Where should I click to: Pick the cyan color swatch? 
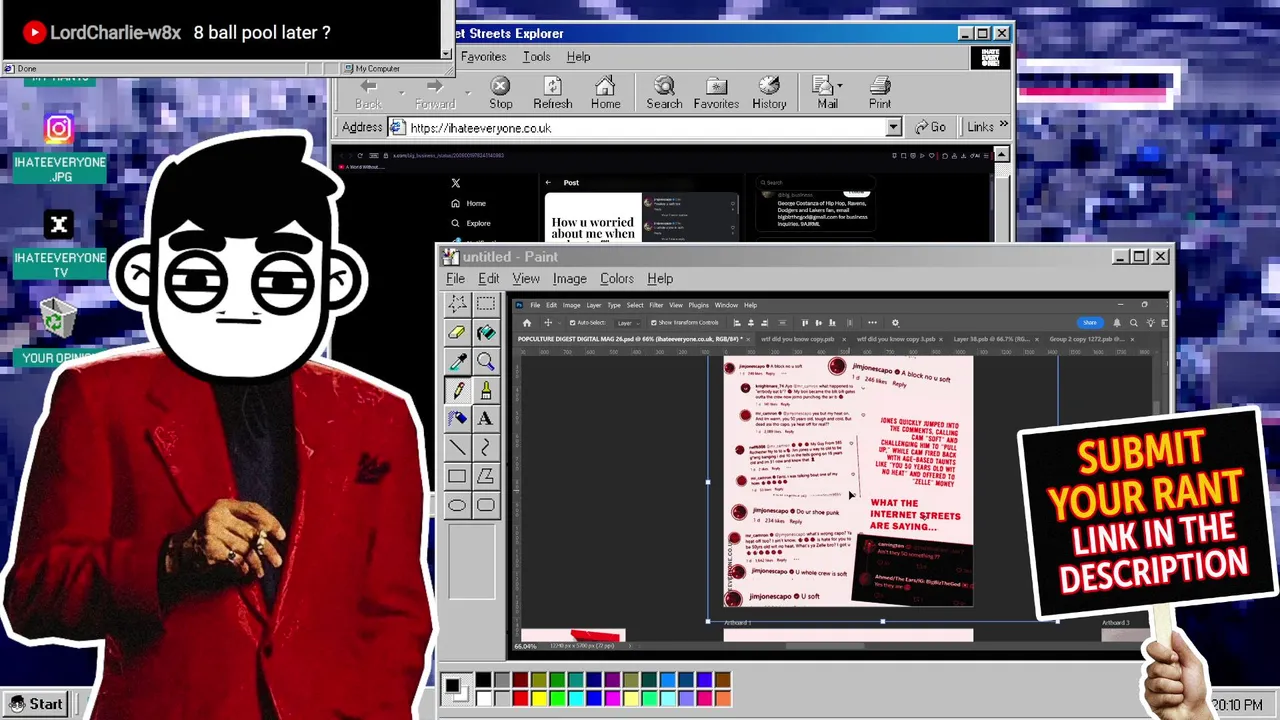(576, 698)
